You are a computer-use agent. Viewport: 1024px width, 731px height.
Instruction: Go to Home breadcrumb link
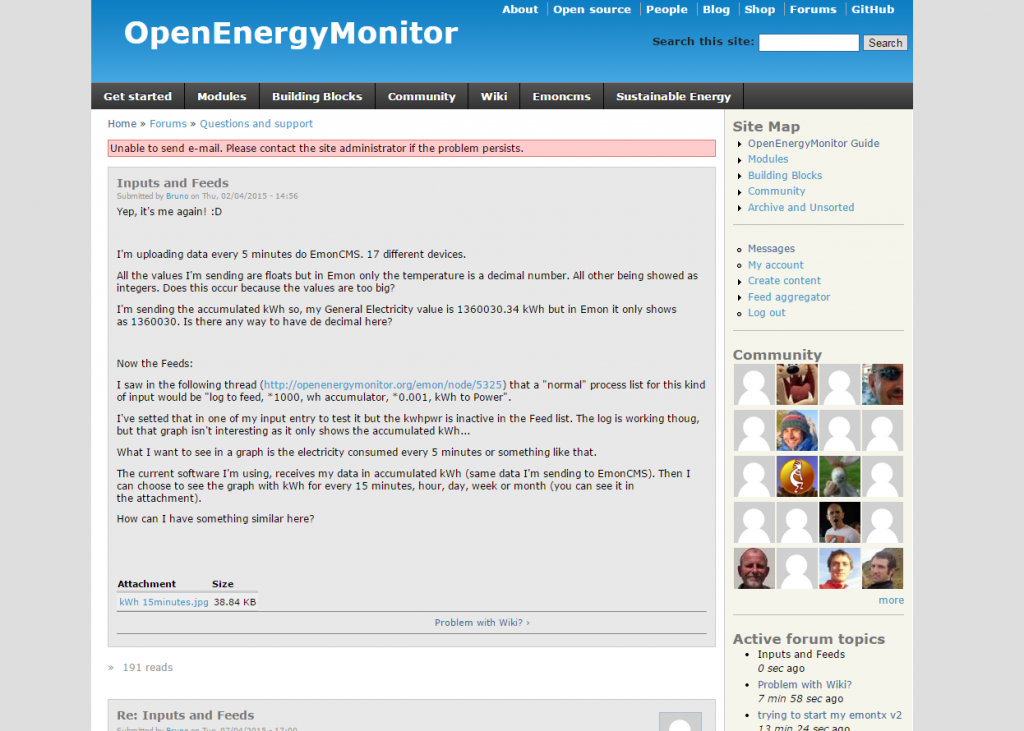(122, 123)
